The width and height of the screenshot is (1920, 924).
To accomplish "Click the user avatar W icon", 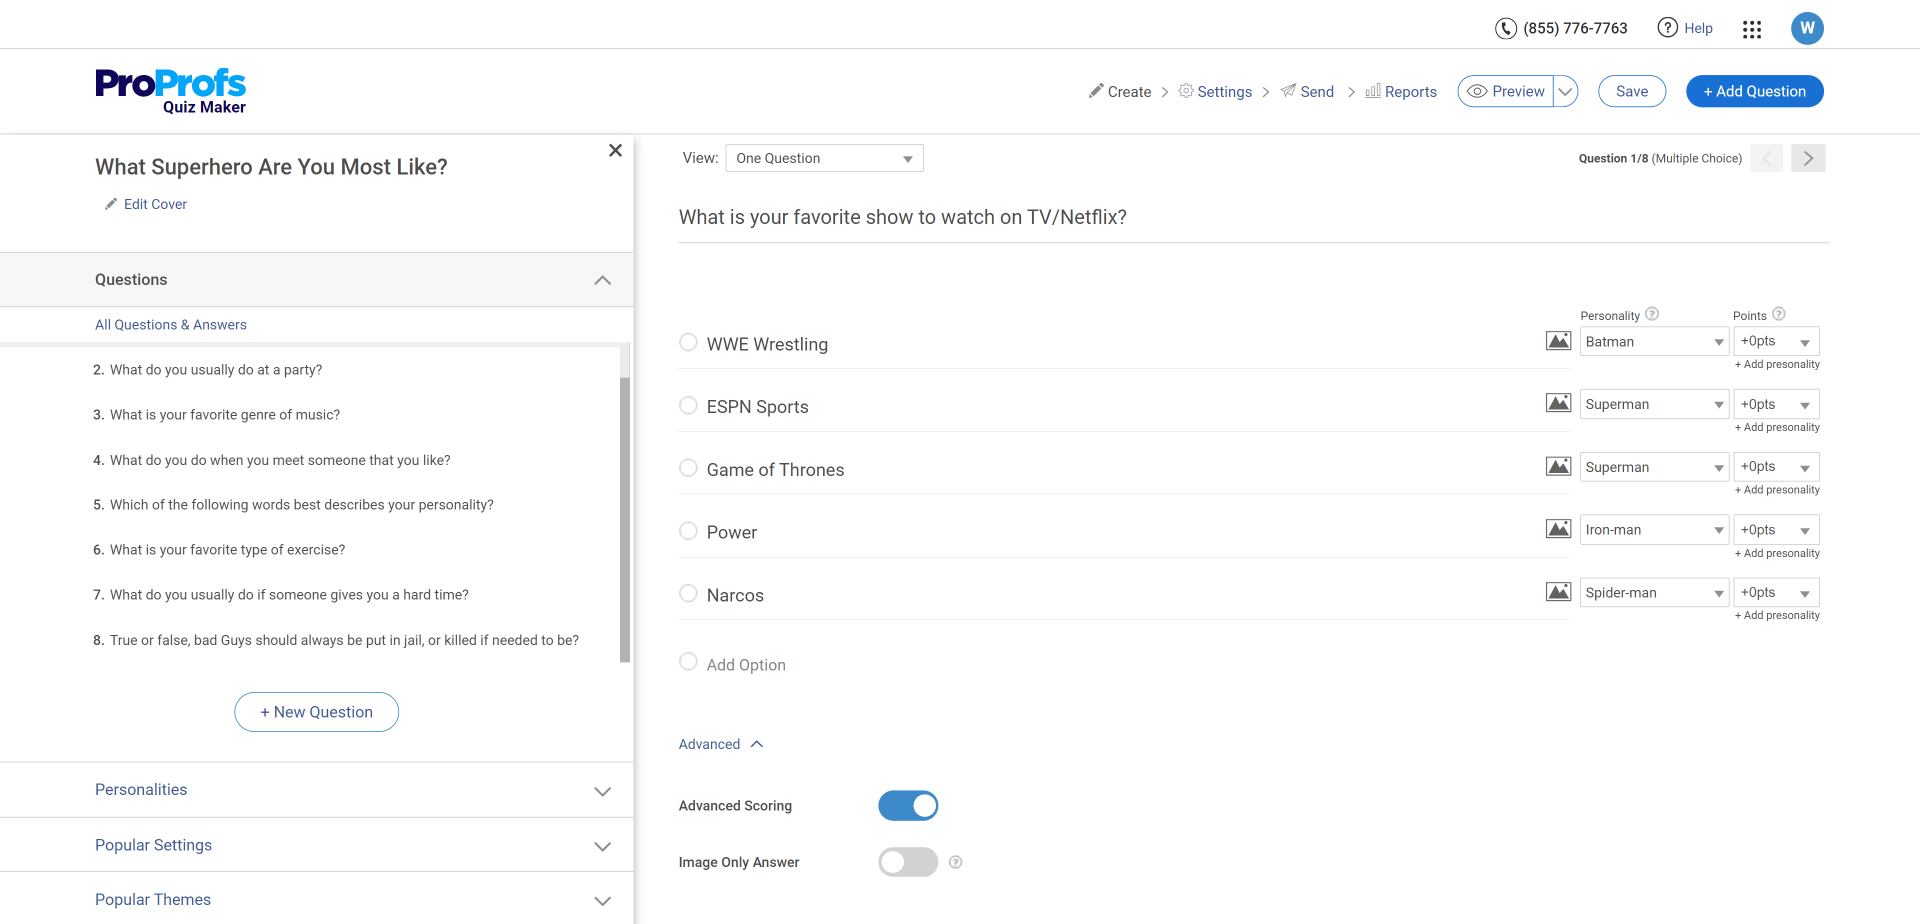I will tap(1807, 28).
